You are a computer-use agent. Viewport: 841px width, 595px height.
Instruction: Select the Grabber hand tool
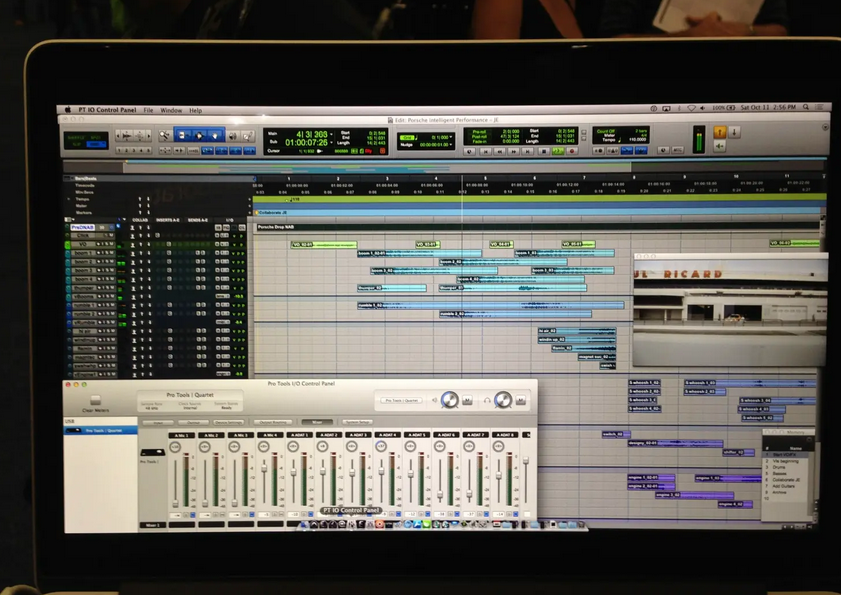tap(216, 135)
